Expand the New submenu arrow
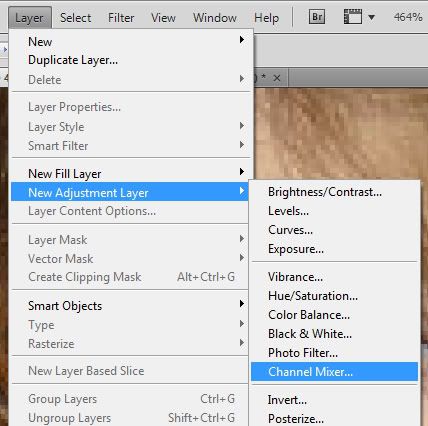Image resolution: width=428 pixels, height=426 pixels. pos(242,40)
